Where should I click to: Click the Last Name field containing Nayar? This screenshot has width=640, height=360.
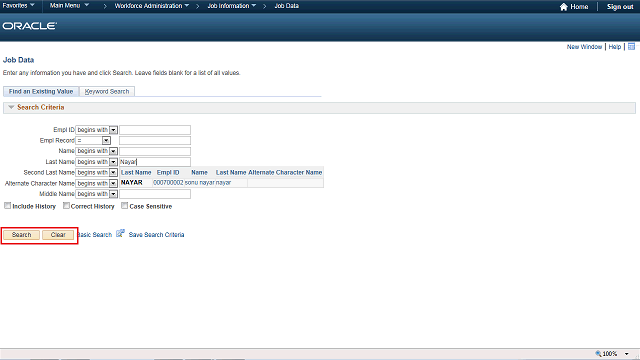155,162
